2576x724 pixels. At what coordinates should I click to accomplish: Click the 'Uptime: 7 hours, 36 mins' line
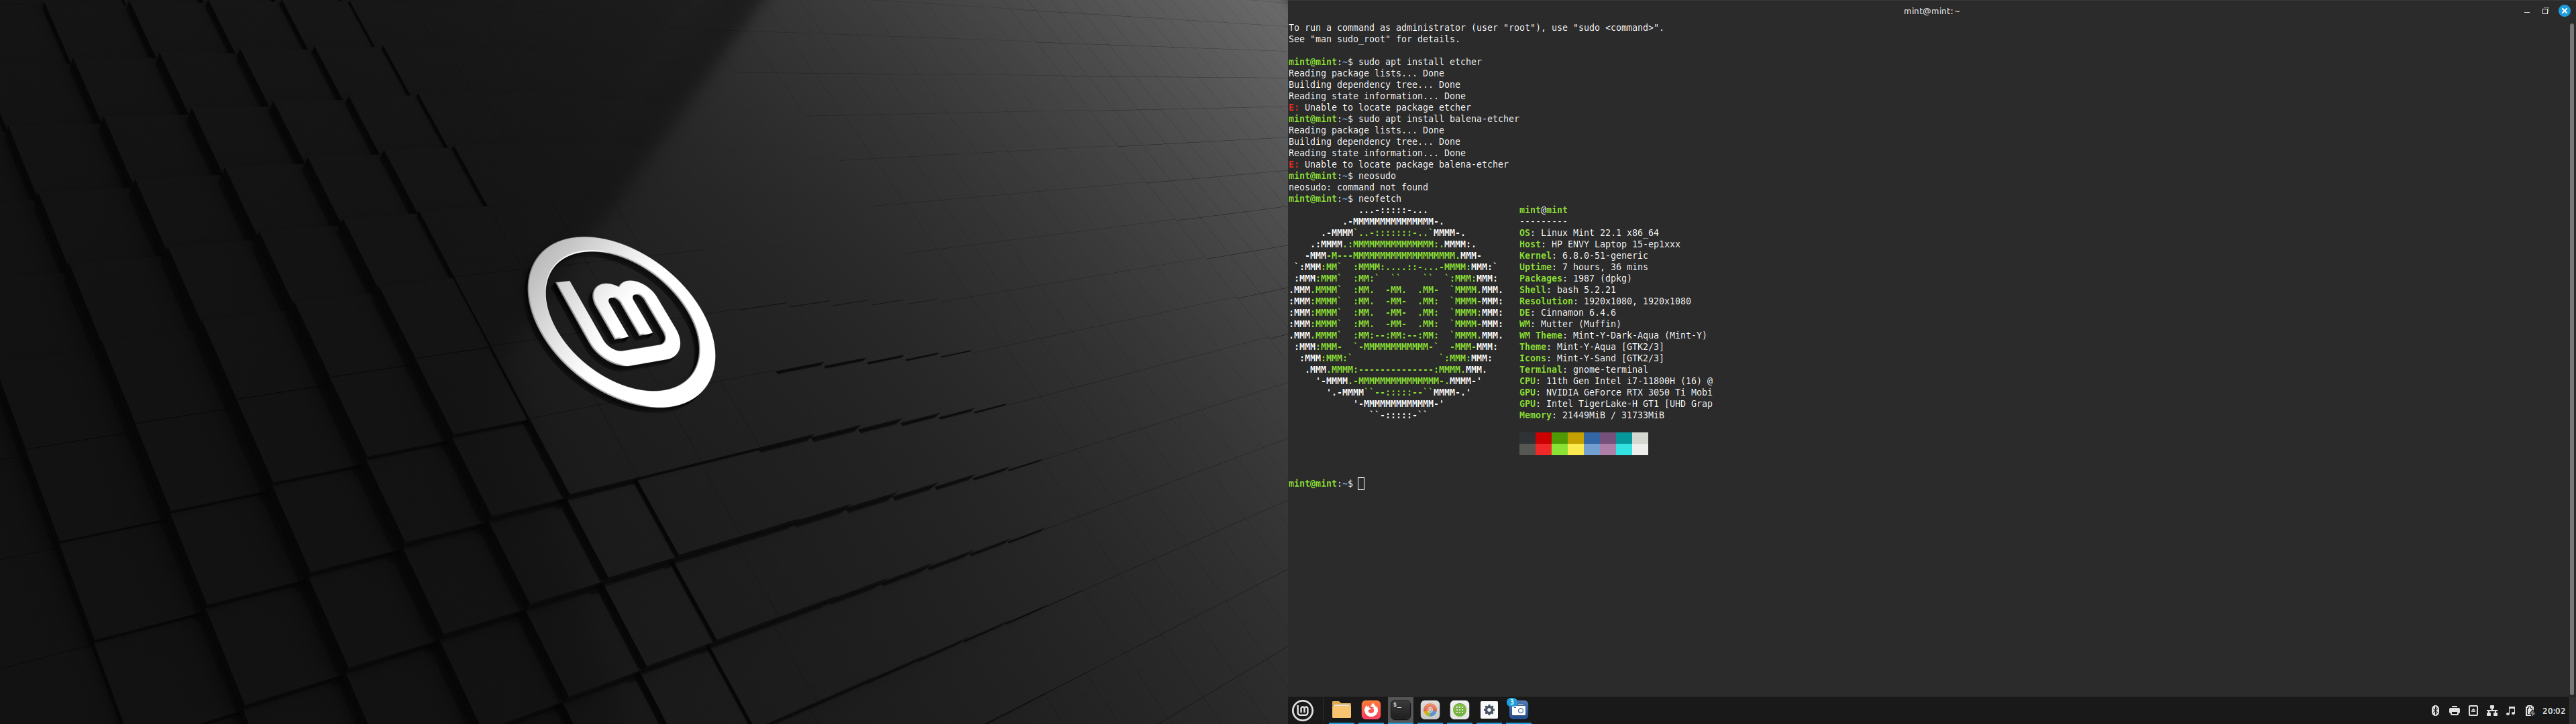point(1584,267)
